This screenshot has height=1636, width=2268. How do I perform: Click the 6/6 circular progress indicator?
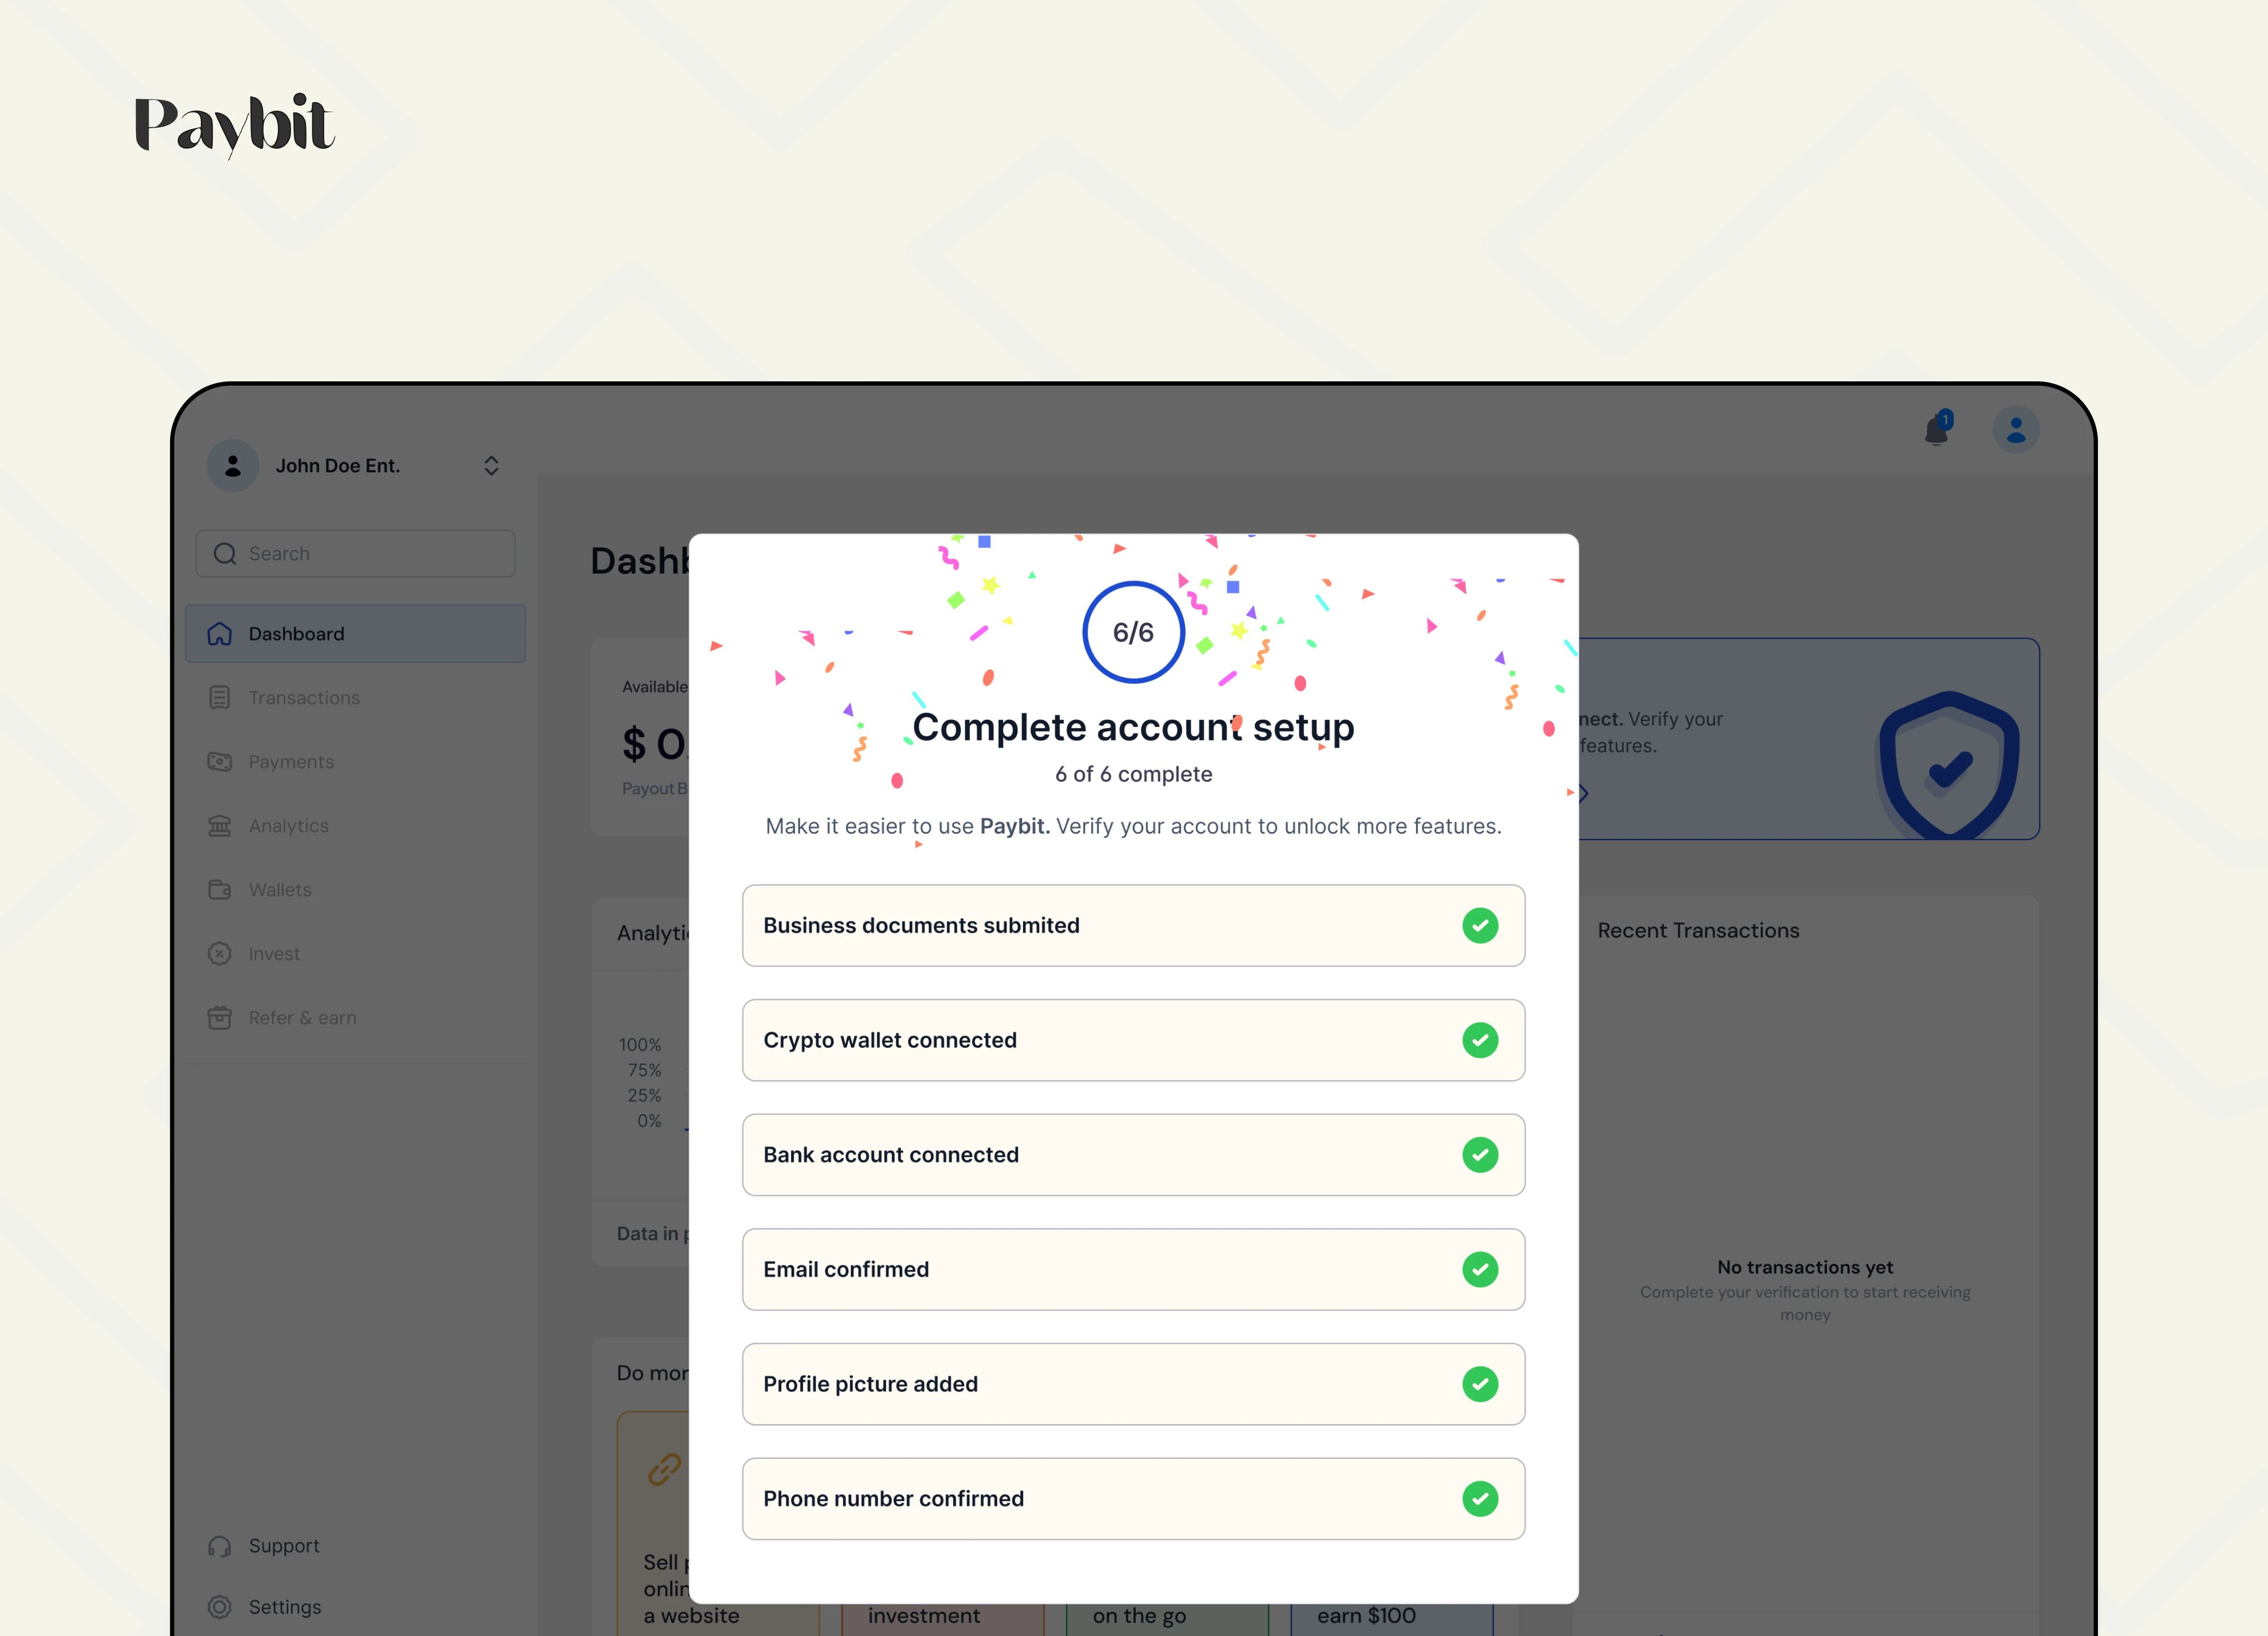(1133, 632)
